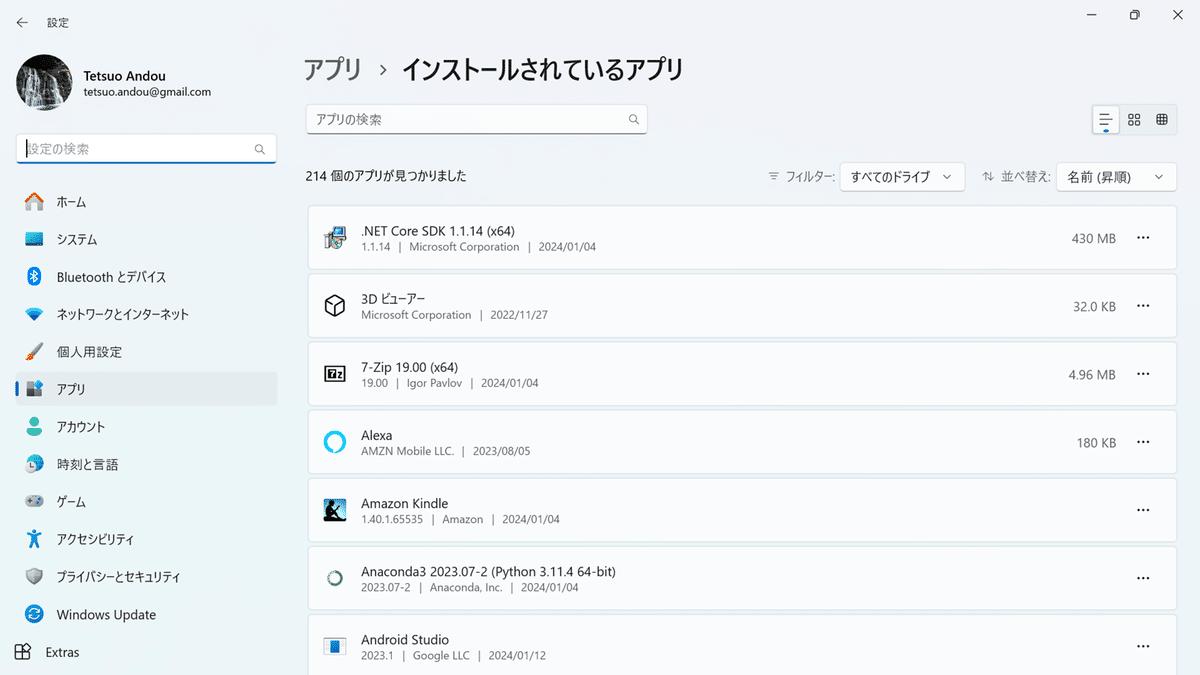Click the 7-Zip 19.00 (x64) name

tap(409, 367)
